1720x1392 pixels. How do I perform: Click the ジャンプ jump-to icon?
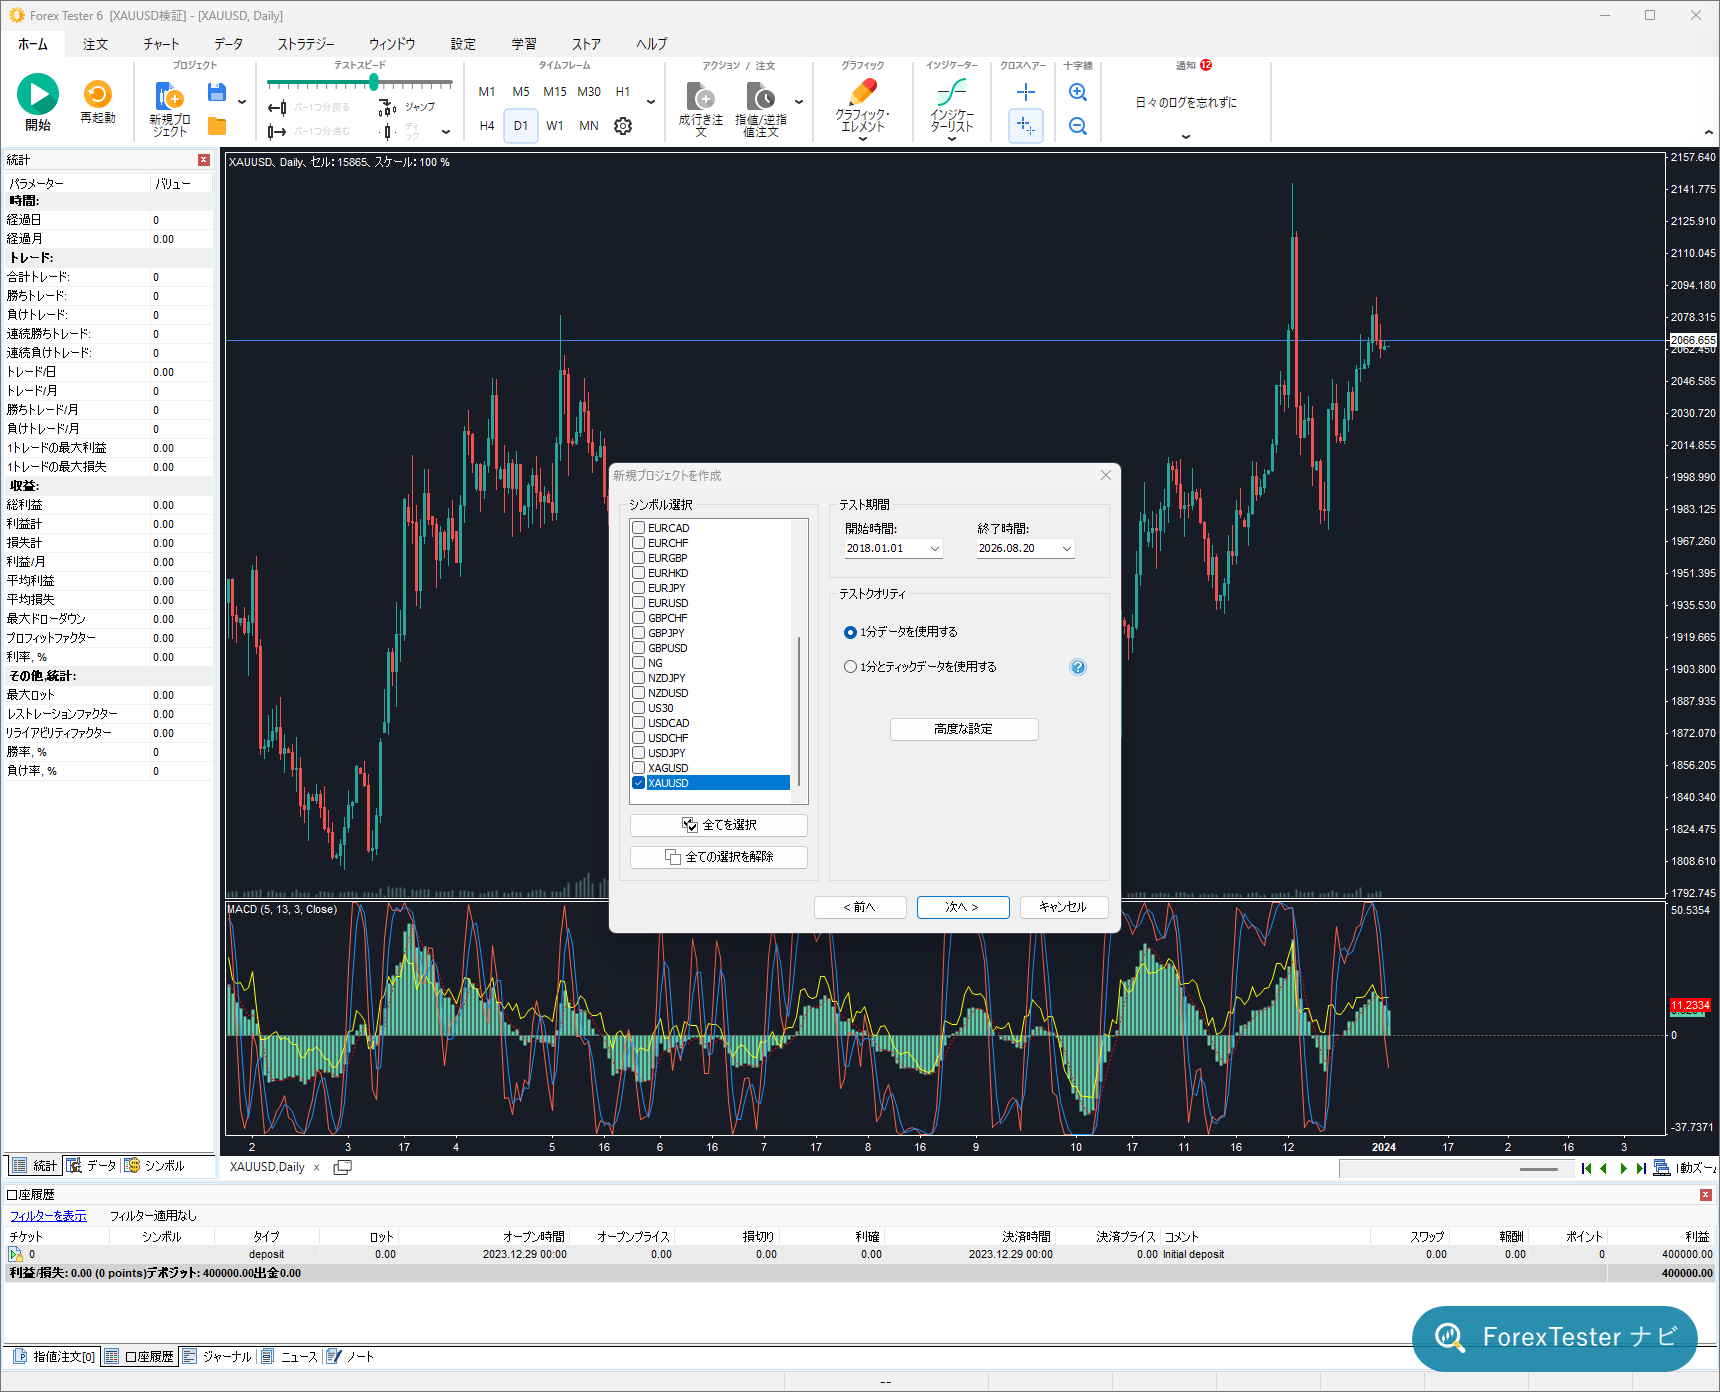(388, 107)
